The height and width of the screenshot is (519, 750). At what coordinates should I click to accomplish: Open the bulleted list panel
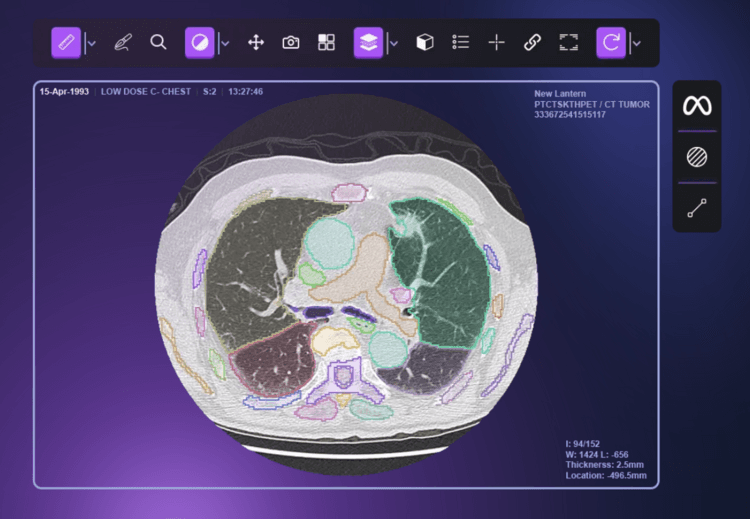pyautogui.click(x=461, y=42)
